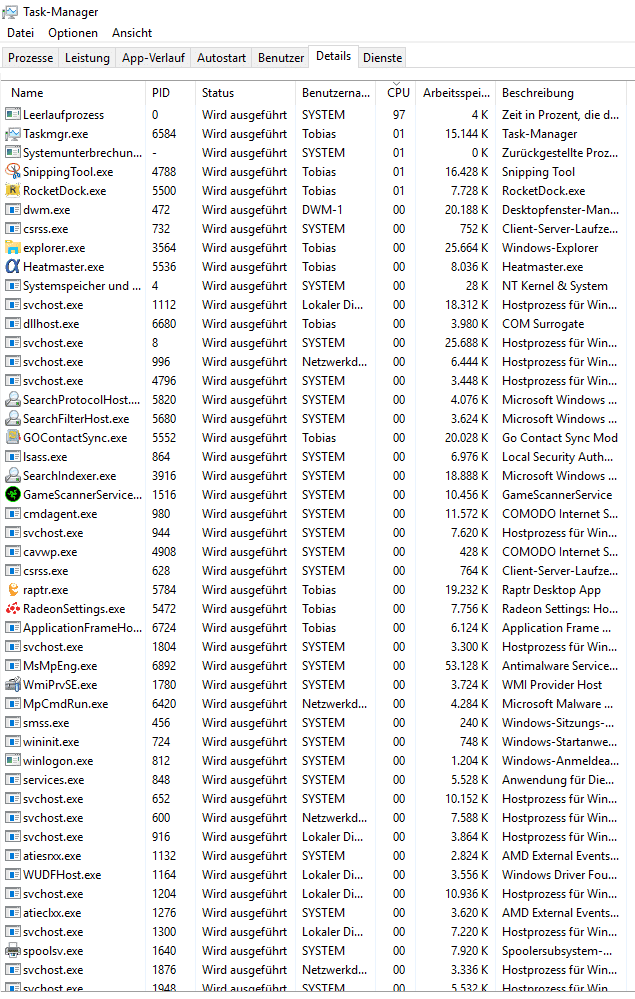Click the CPU value 97
The width and height of the screenshot is (635, 999).
(x=399, y=115)
